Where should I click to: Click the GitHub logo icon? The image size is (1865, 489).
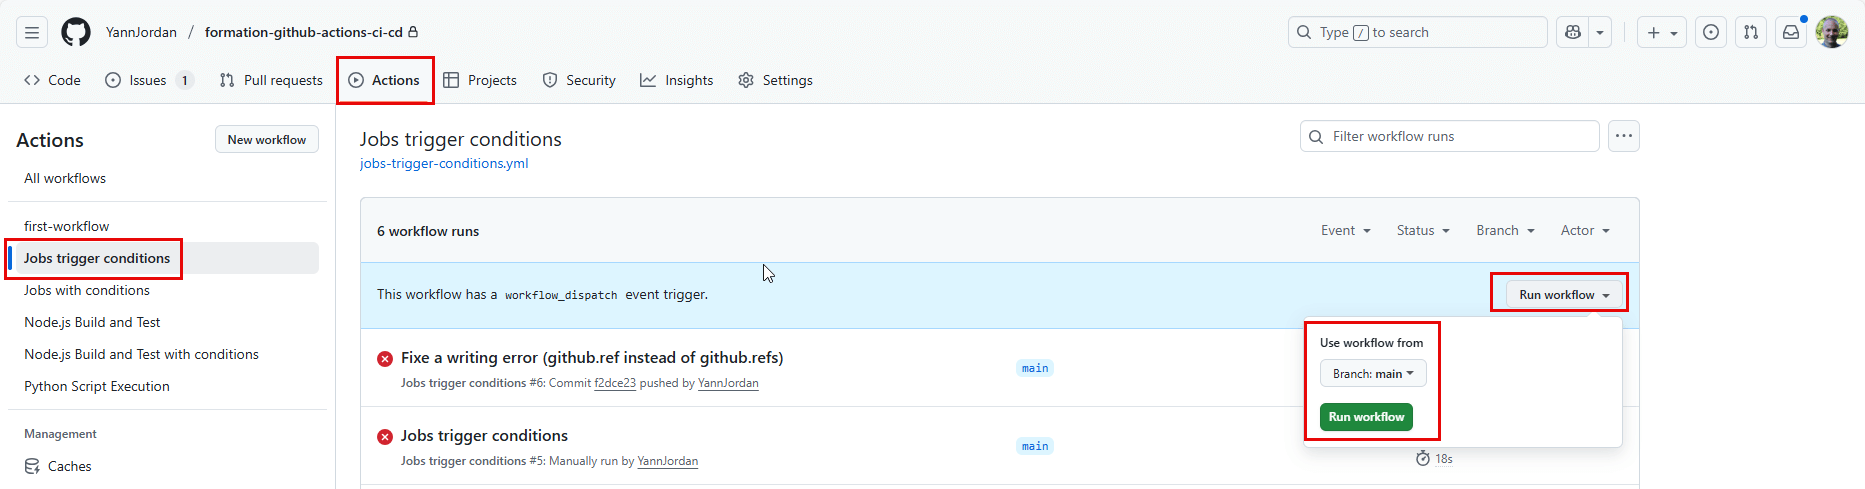pos(76,32)
